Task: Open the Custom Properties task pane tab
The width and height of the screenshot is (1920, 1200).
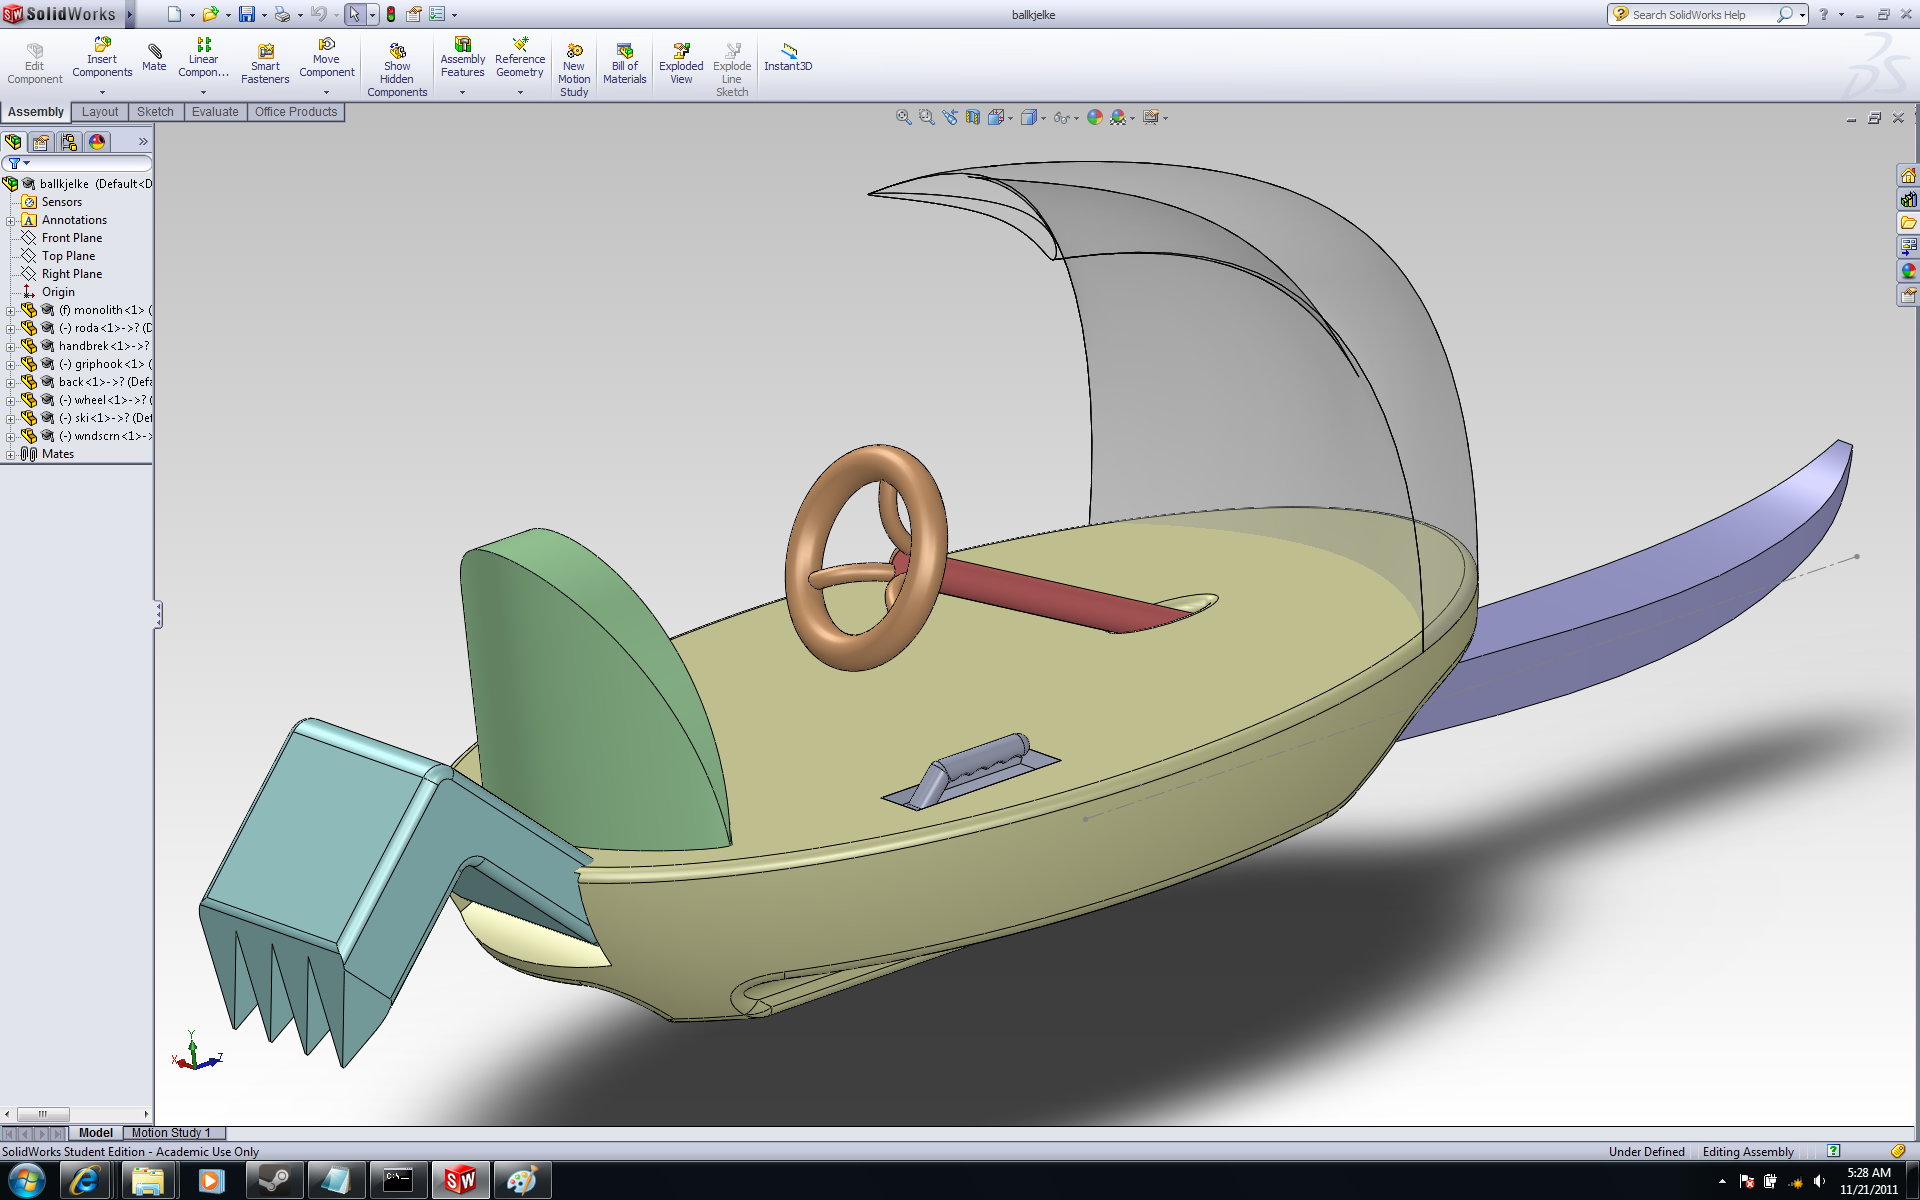Action: point(1909,295)
